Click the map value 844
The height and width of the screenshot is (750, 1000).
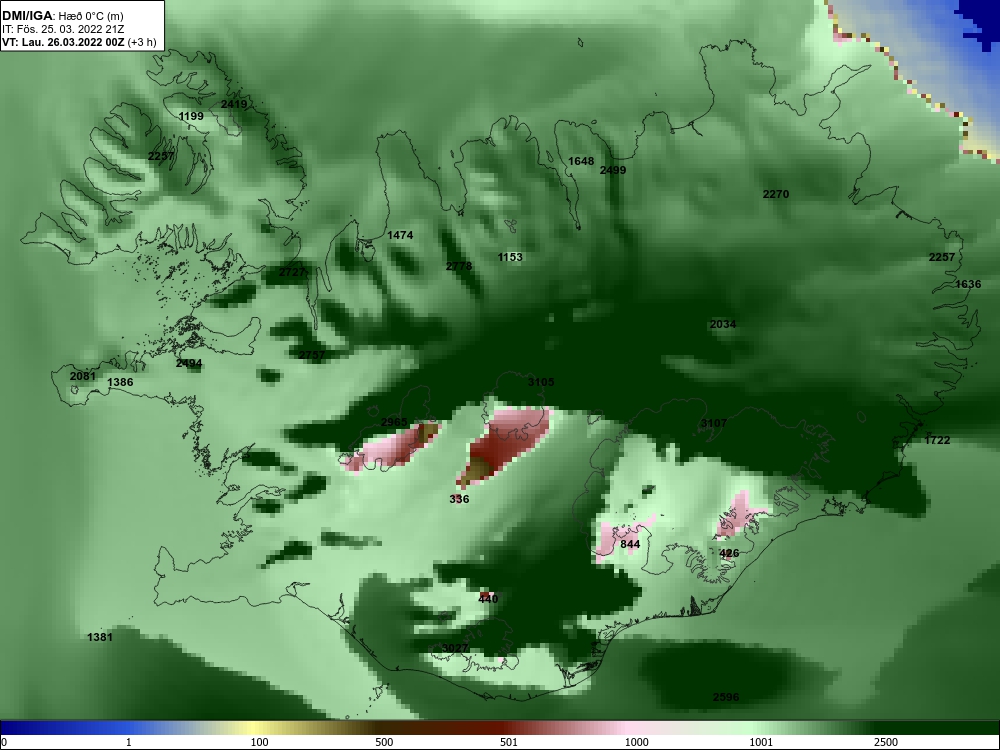630,544
